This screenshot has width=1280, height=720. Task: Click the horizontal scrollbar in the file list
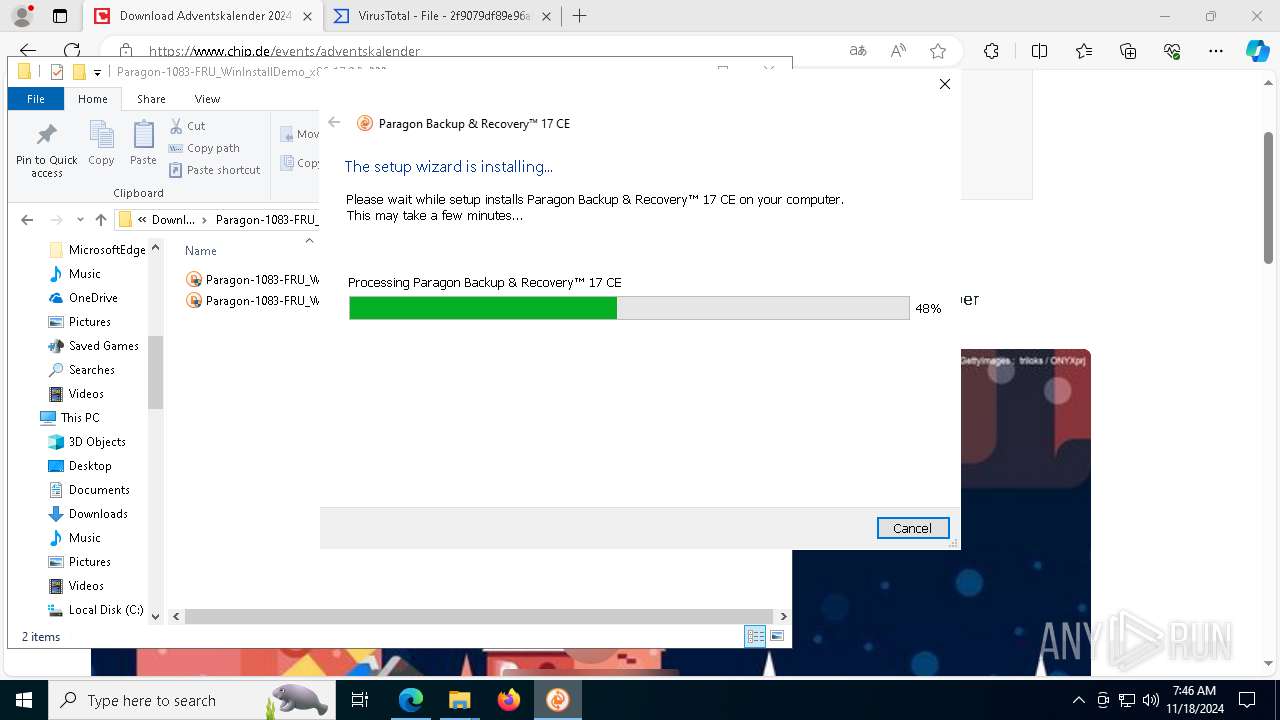[x=479, y=617]
